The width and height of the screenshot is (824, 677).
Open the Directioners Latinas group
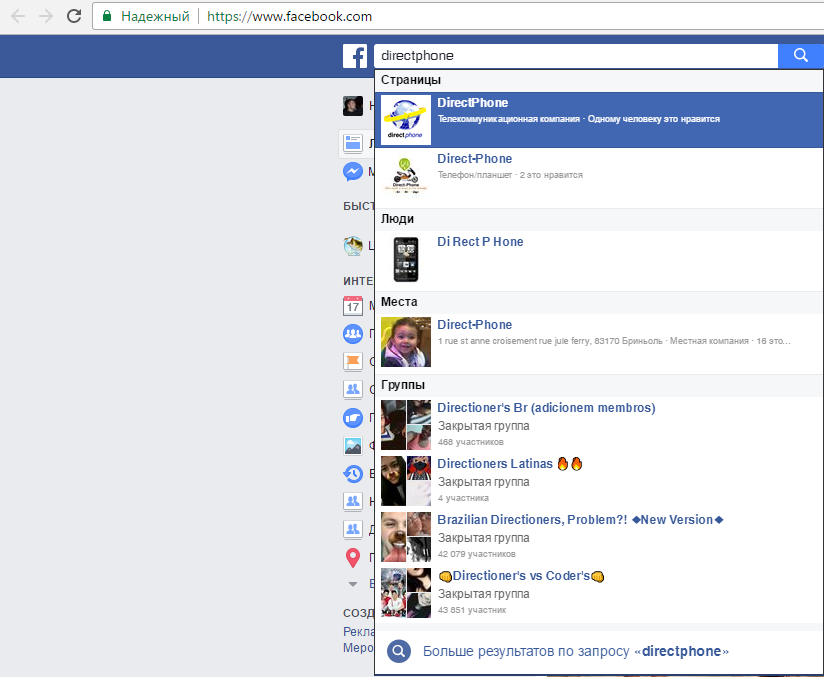599,481
